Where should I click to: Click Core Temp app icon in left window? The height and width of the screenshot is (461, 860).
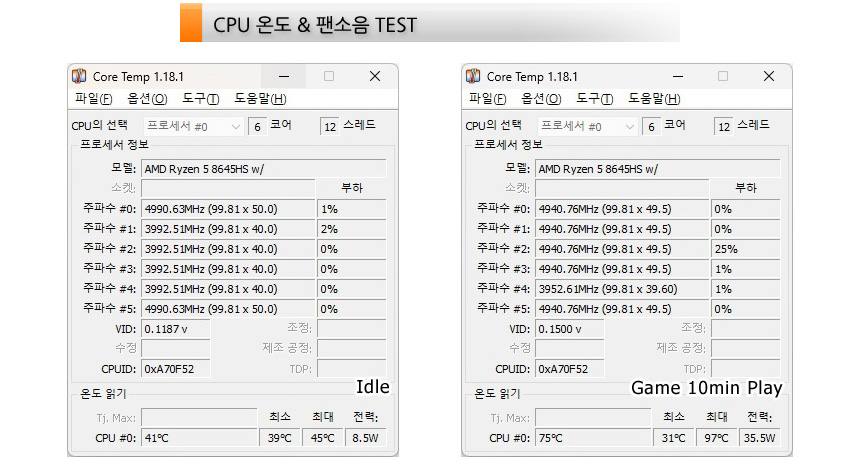pos(80,77)
